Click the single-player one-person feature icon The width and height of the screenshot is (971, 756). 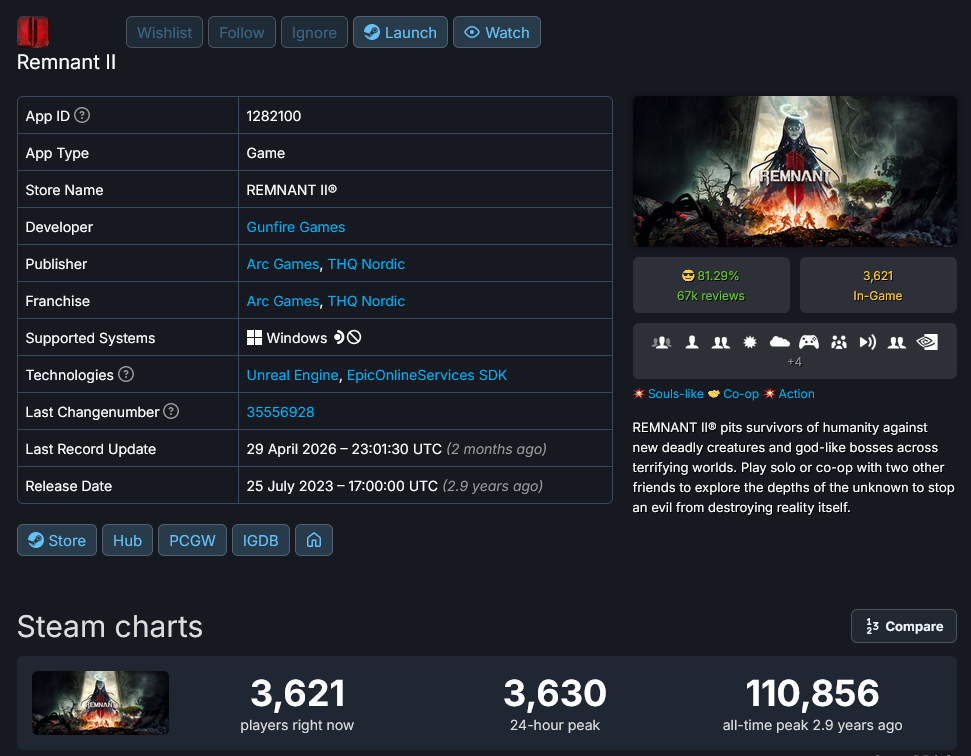692,342
